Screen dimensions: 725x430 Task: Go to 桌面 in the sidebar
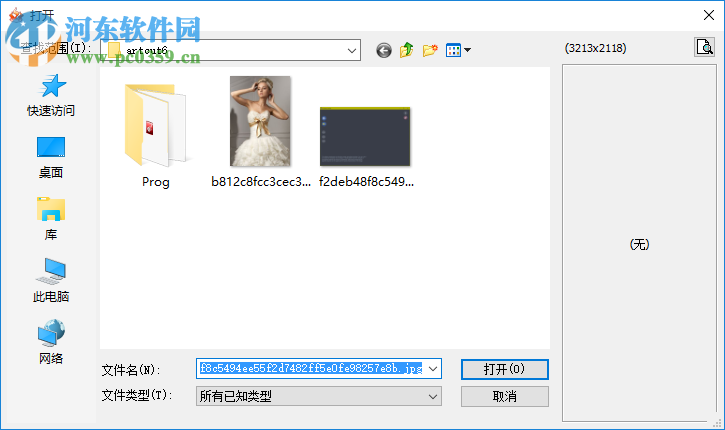(51, 158)
